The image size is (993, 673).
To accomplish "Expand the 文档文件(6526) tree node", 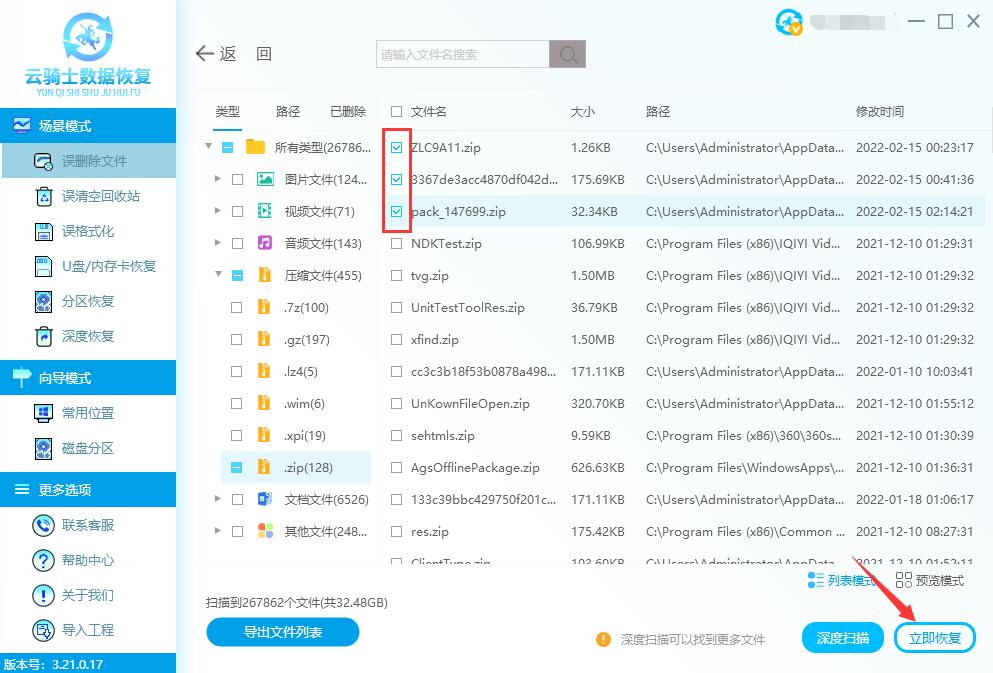I will 218,498.
